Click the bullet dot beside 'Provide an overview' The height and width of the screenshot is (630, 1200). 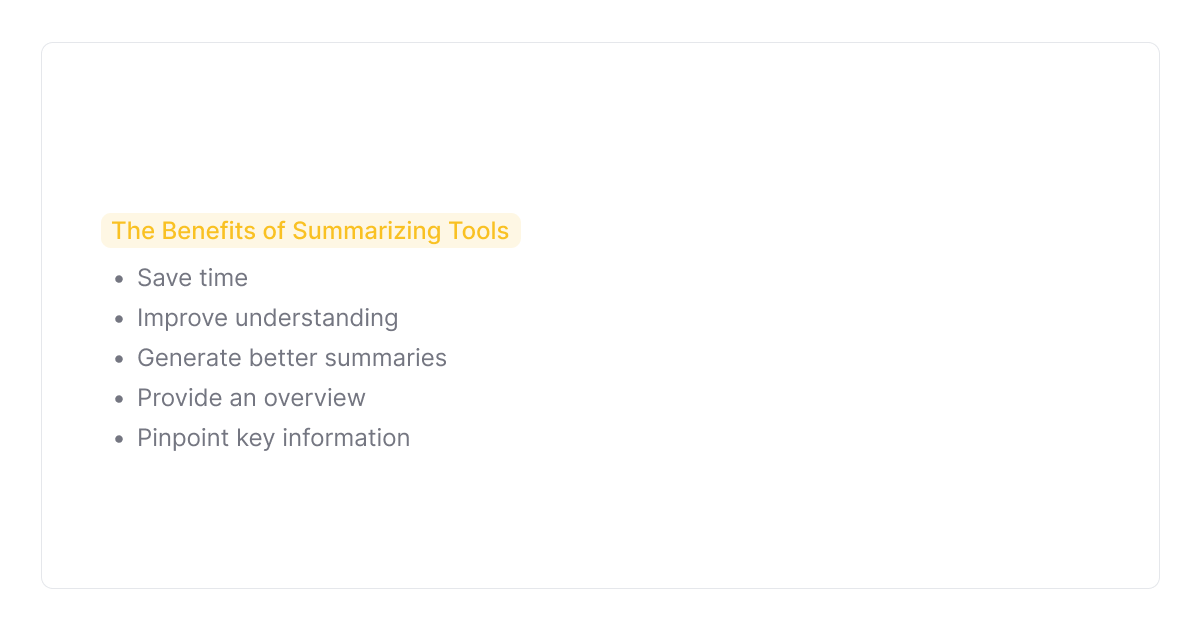tap(119, 399)
